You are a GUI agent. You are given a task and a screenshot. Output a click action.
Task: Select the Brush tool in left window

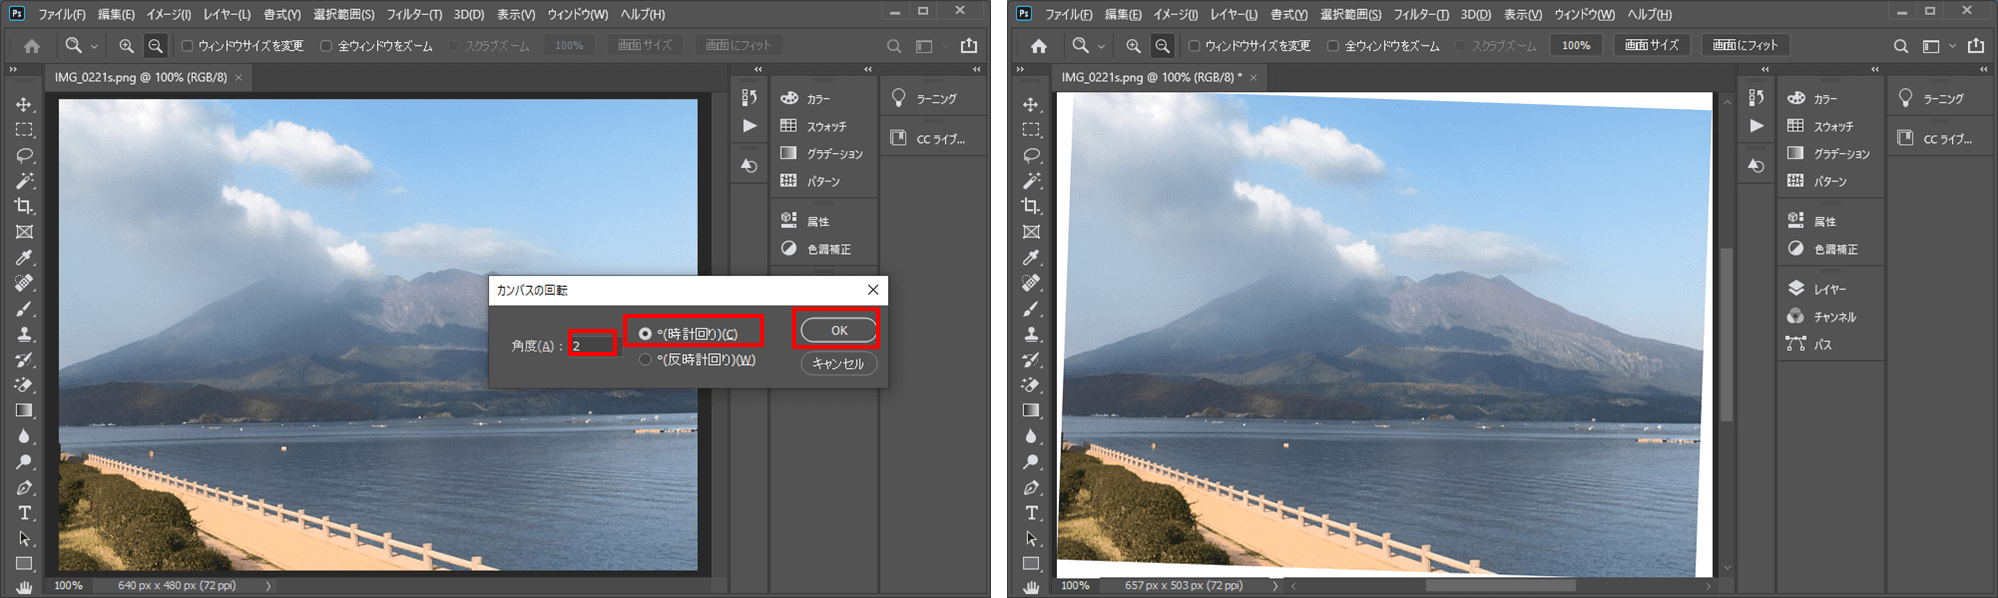click(24, 309)
